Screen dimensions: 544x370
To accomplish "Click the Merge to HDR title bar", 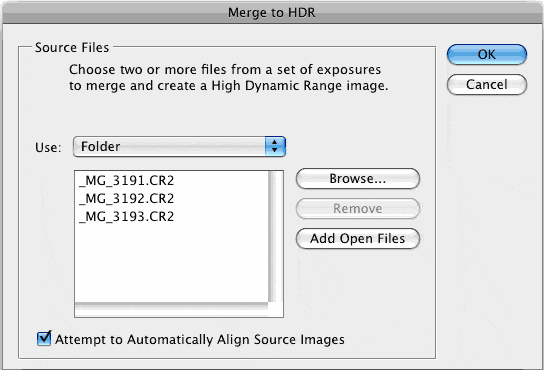I will (272, 12).
